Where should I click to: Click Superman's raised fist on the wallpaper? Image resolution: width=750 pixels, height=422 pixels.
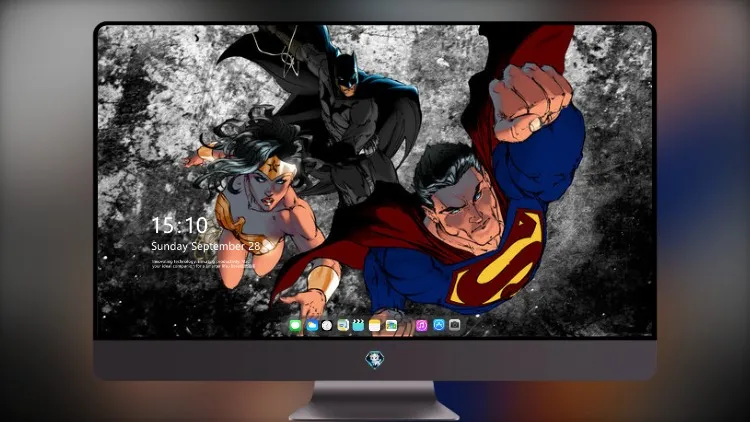click(x=531, y=100)
